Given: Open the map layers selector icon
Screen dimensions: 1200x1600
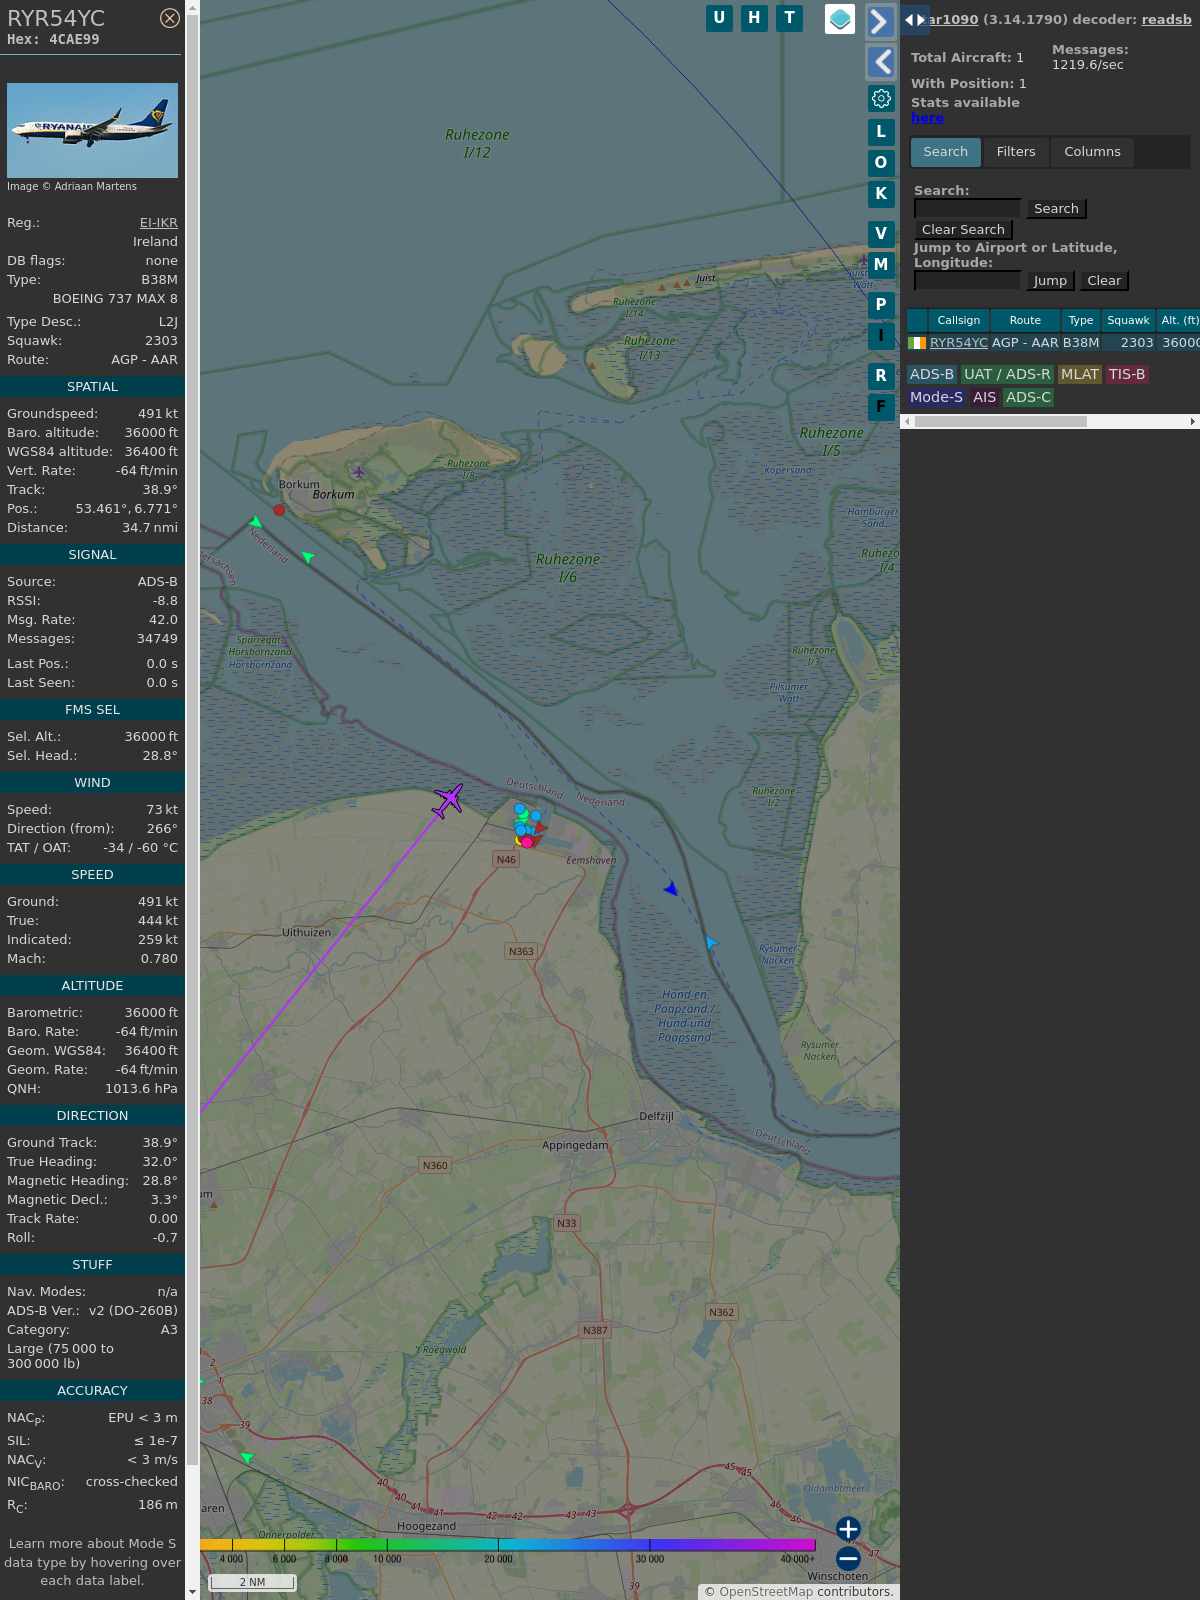Looking at the screenshot, I should pos(840,19).
